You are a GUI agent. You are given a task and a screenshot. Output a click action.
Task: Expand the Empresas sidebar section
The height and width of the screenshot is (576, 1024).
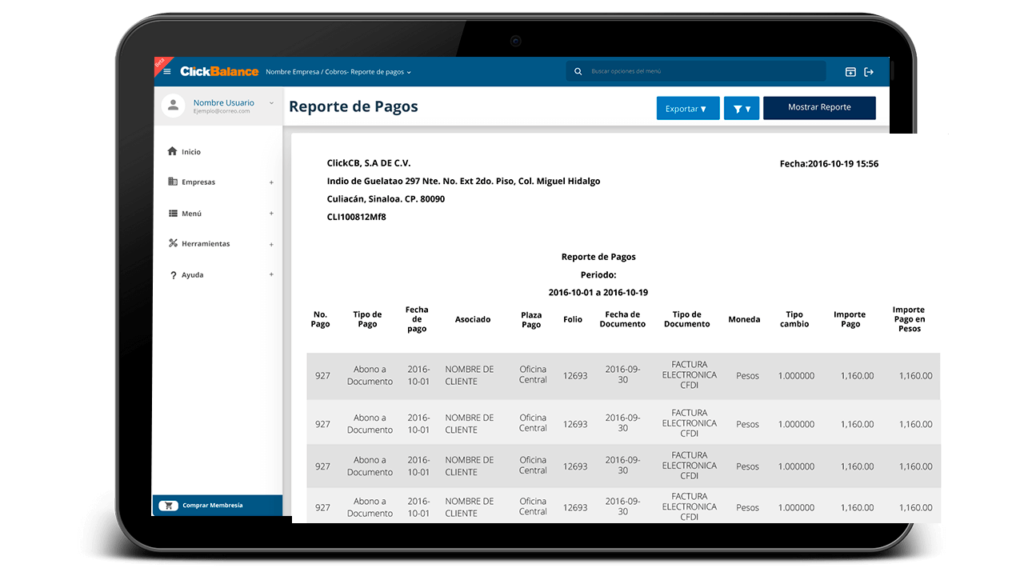point(271,183)
